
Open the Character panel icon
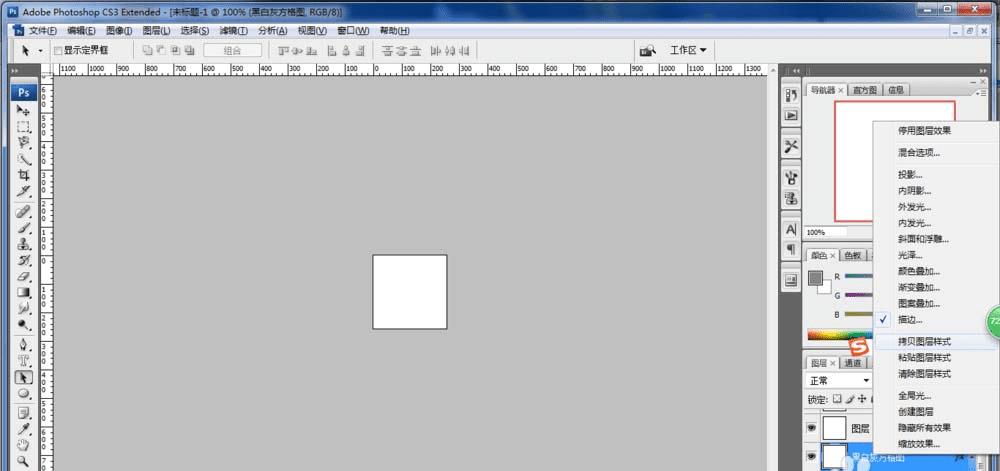(x=791, y=229)
